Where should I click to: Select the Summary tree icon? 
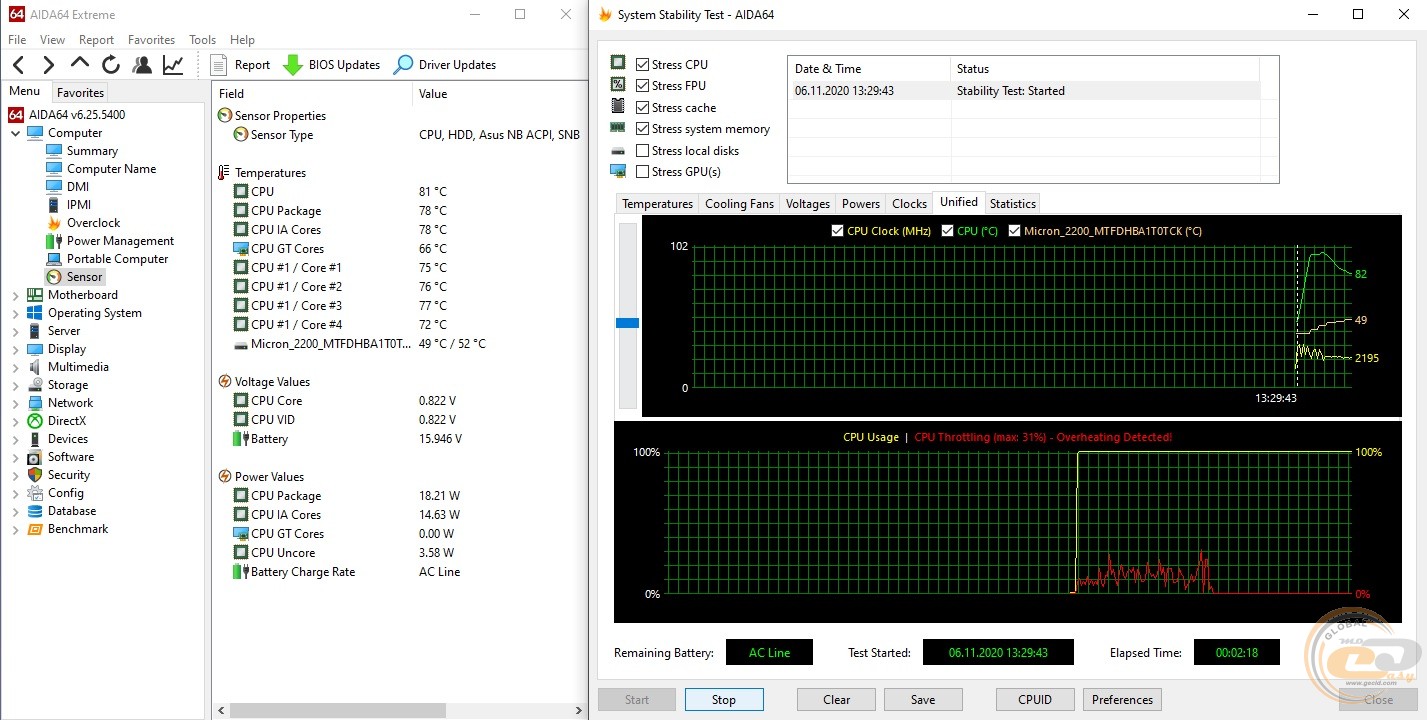pos(54,151)
